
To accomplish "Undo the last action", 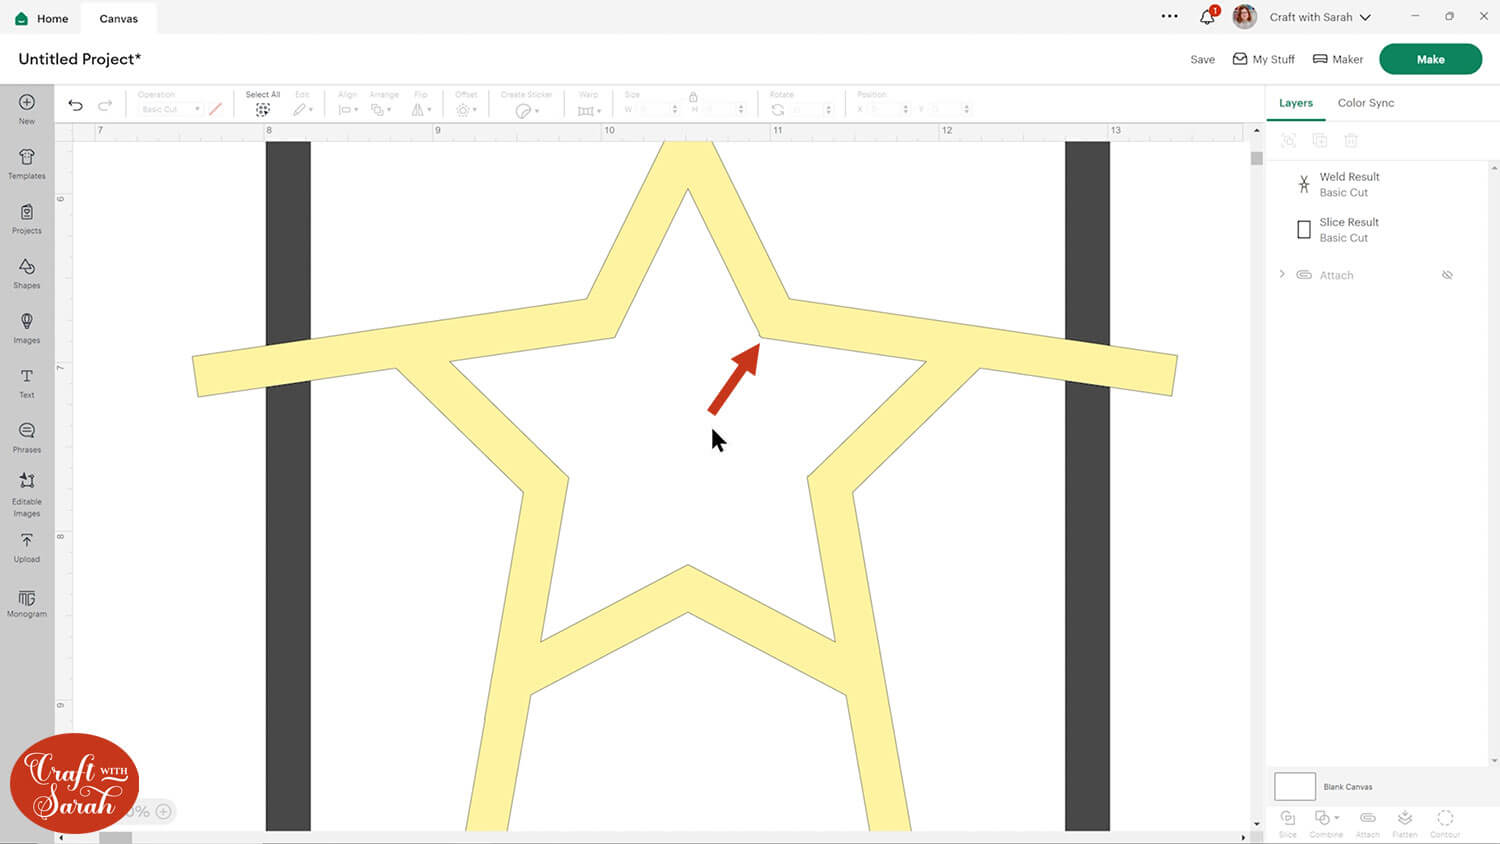I will click(75, 105).
